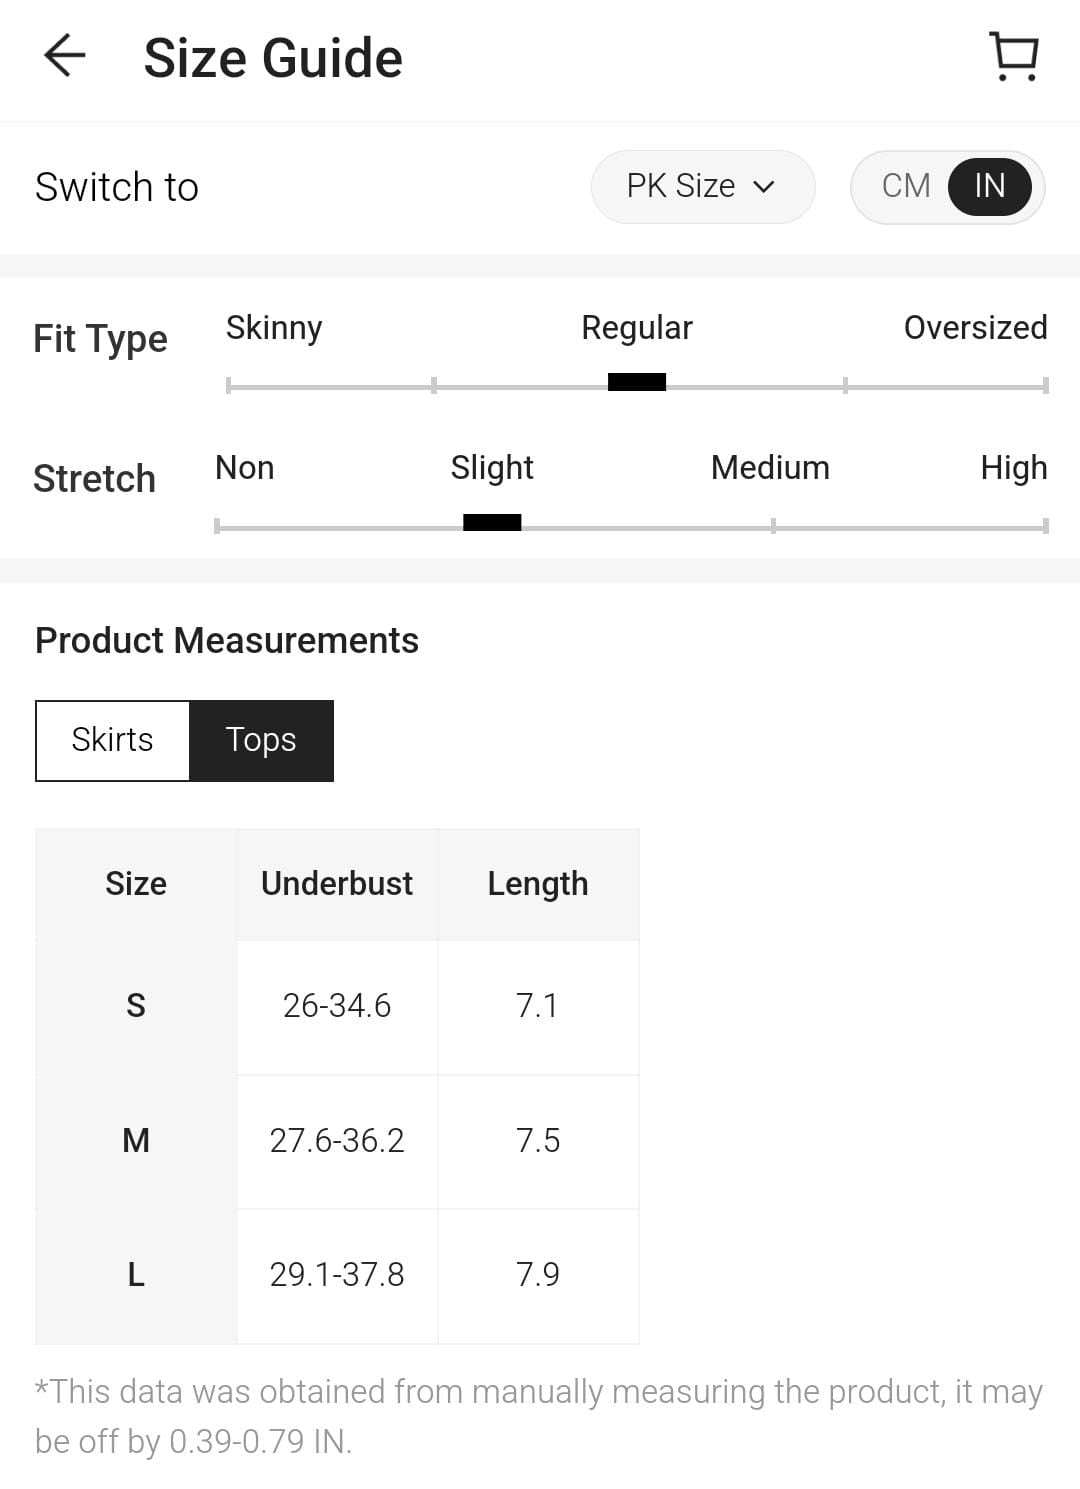This screenshot has height=1489, width=1080.
Task: Click the Underbust column header
Action: [x=337, y=884]
